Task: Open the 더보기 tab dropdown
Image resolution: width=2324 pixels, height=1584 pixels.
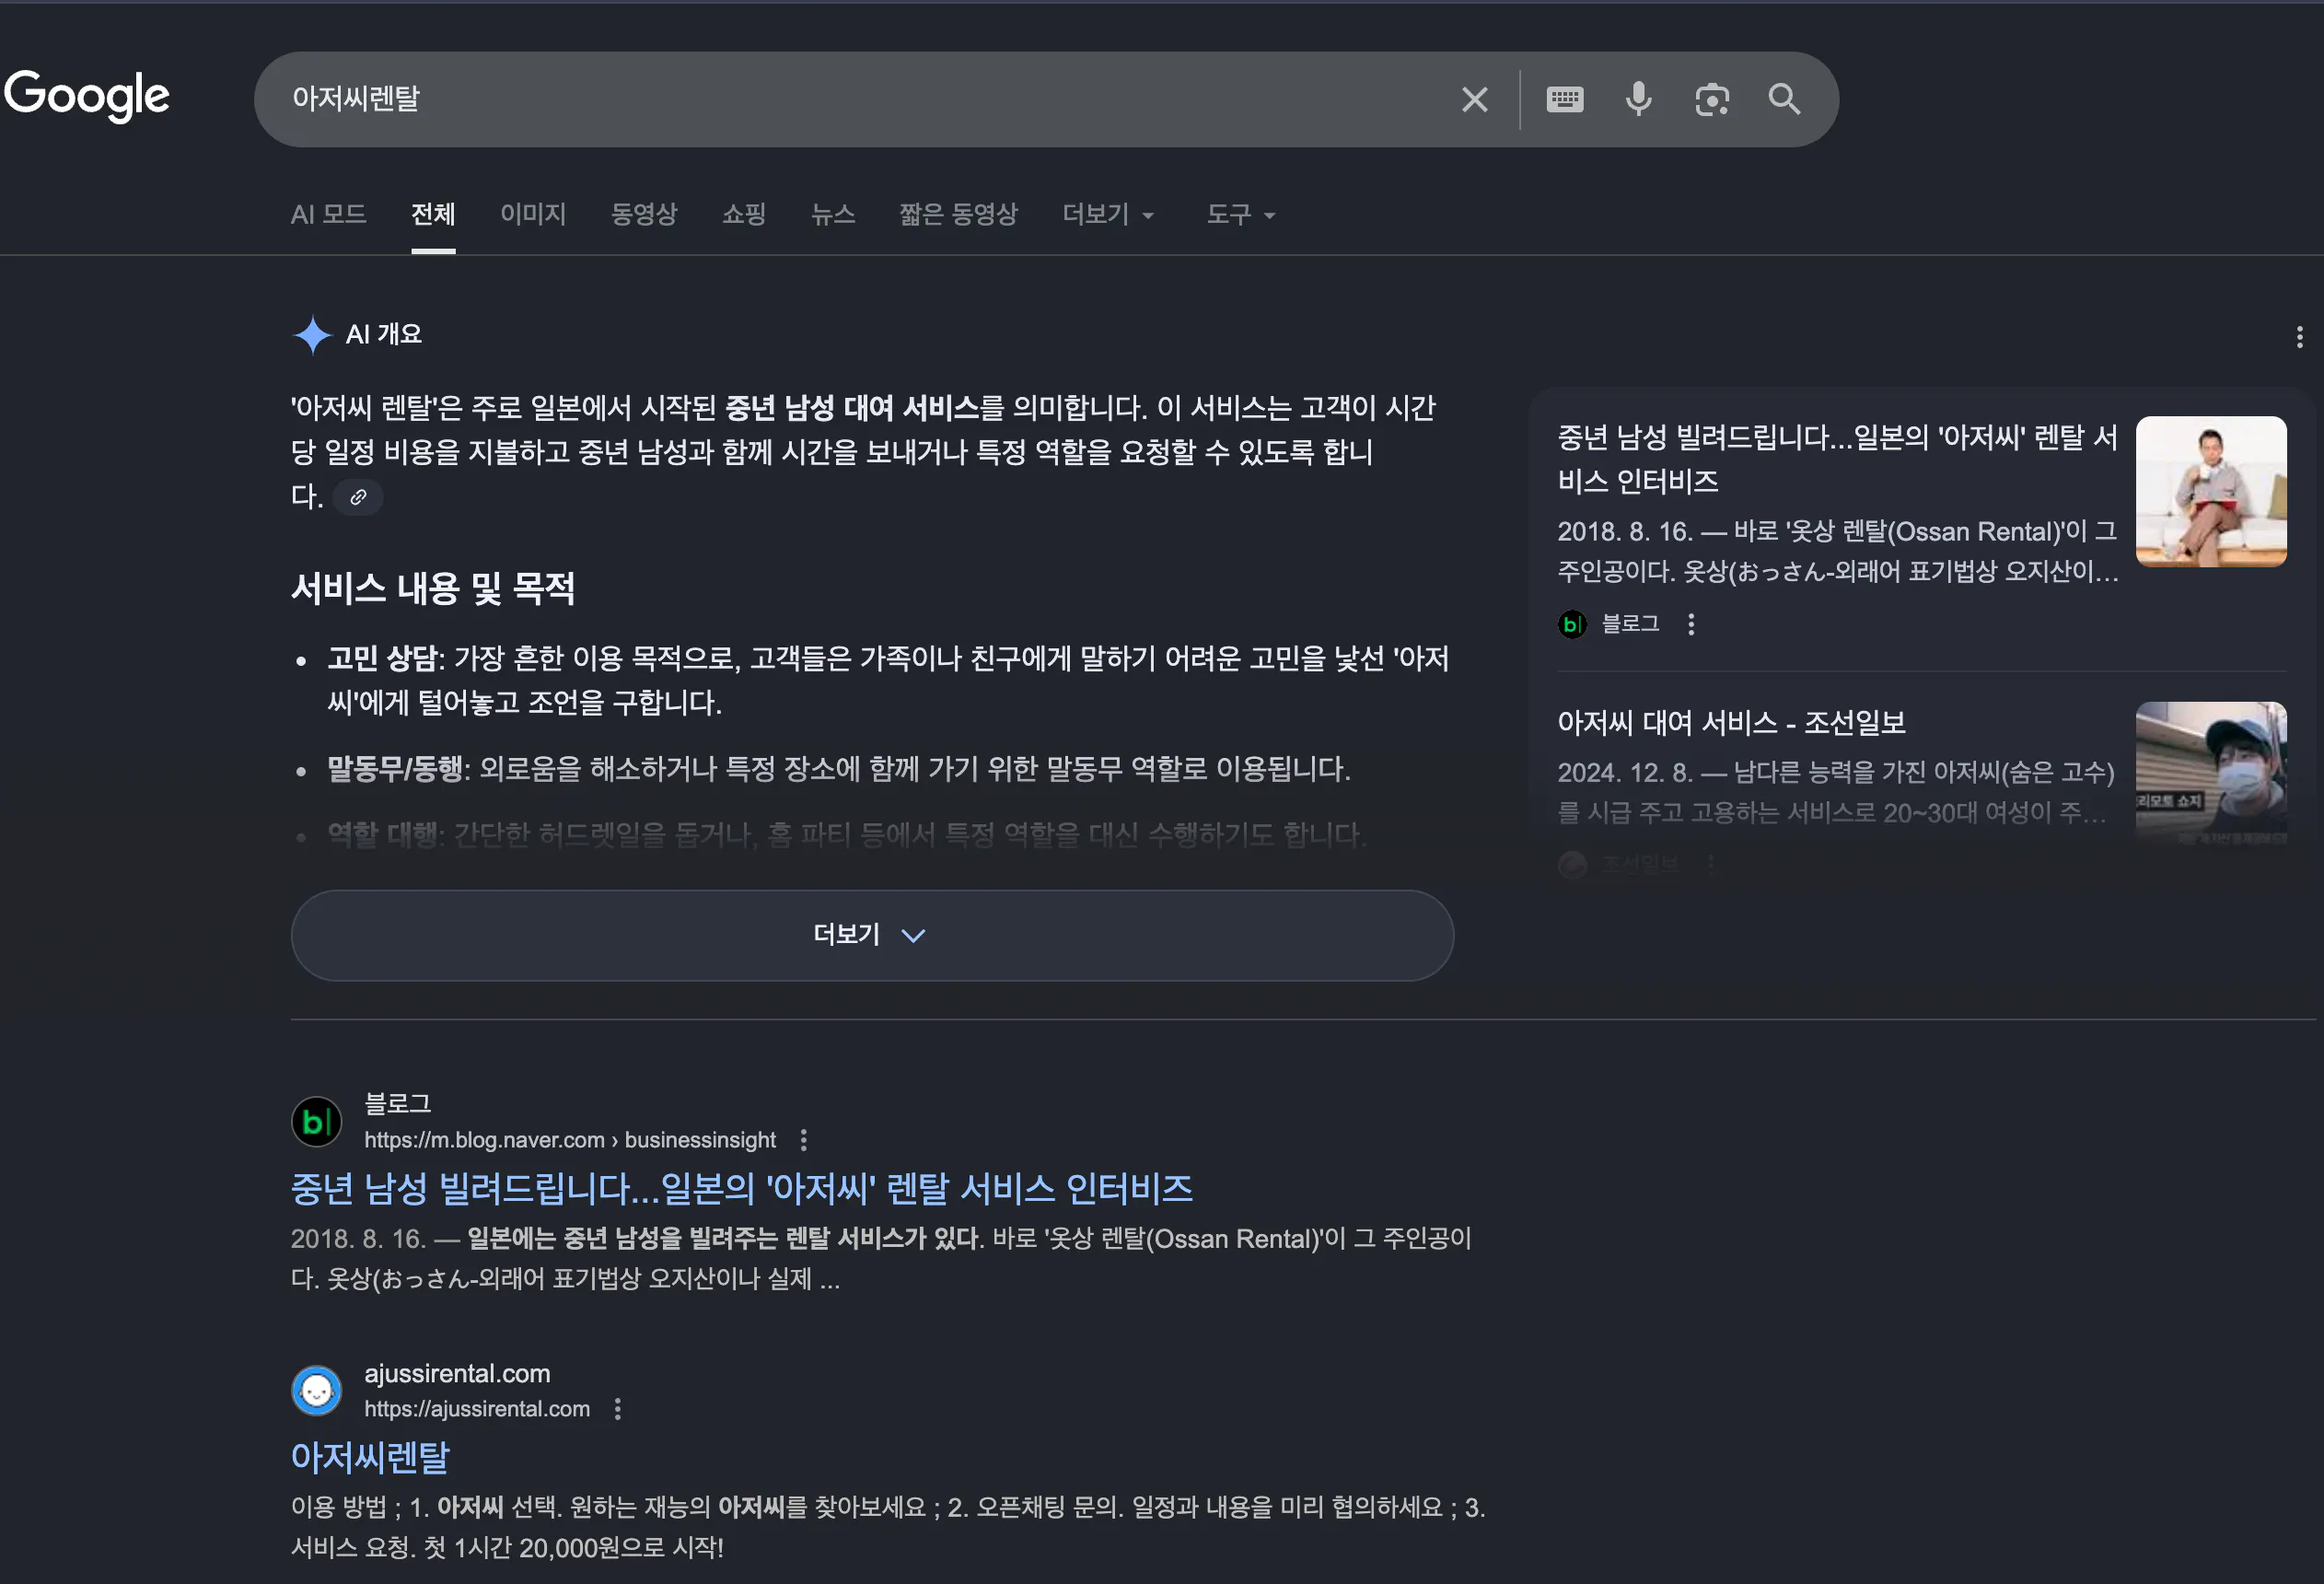Action: click(x=1107, y=214)
